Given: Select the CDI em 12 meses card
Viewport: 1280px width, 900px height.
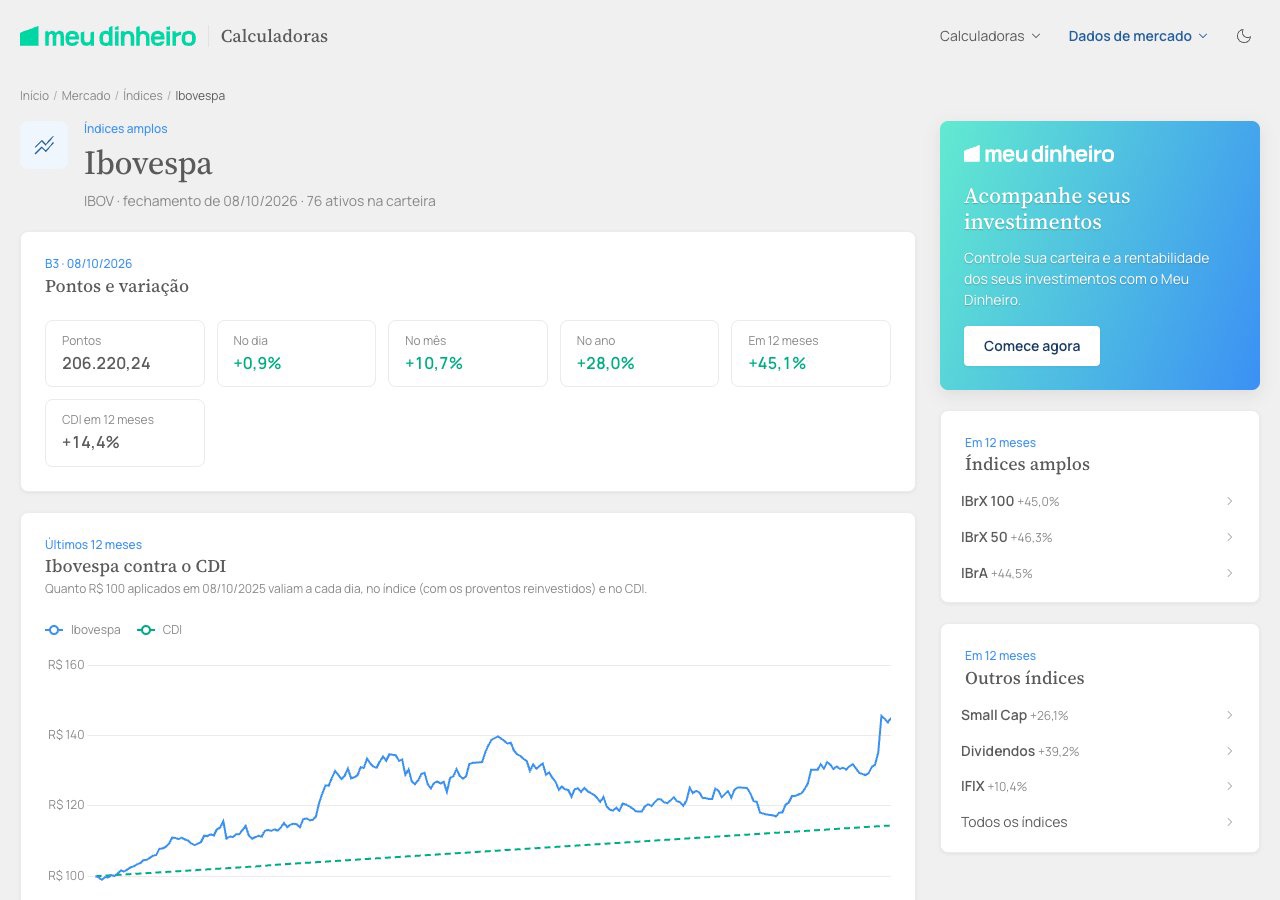Looking at the screenshot, I should click(125, 433).
